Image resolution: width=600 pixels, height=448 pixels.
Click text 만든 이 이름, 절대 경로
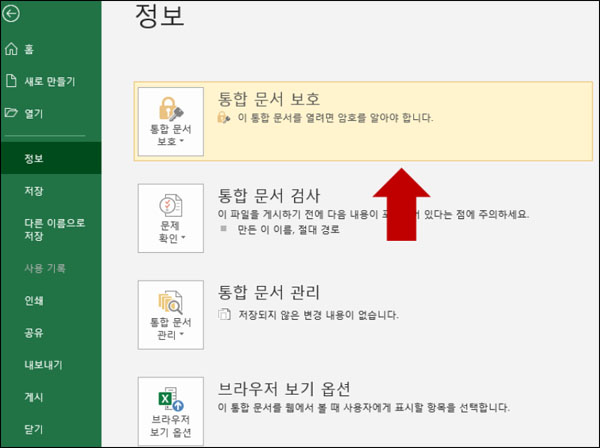click(289, 230)
